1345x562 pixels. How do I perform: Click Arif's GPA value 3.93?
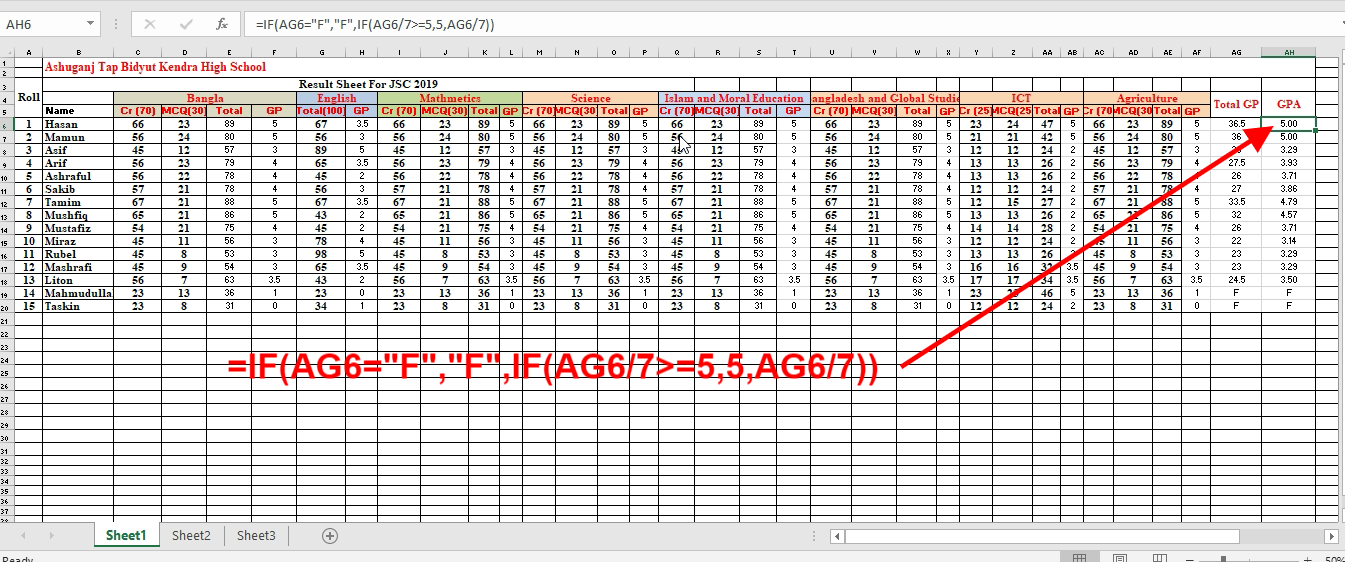(x=1289, y=163)
